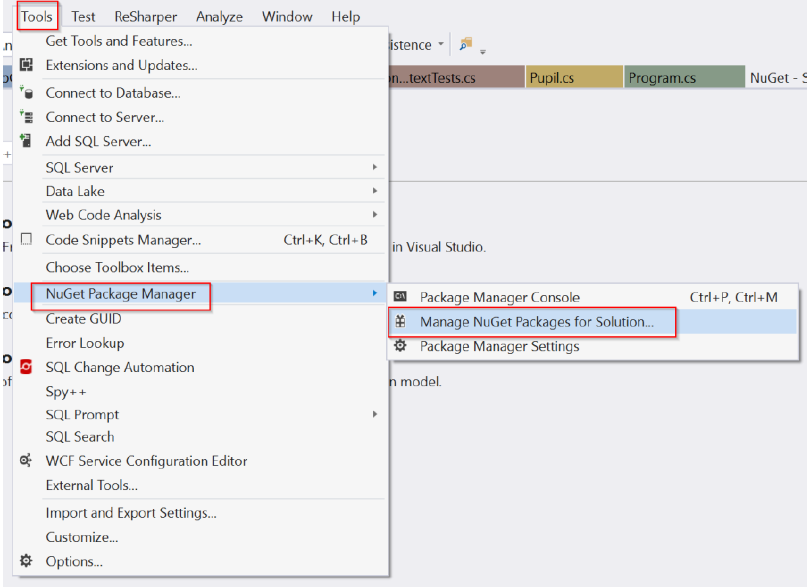Expand the SQL Prompt submenu arrow
809x587 pixels.
(x=375, y=414)
